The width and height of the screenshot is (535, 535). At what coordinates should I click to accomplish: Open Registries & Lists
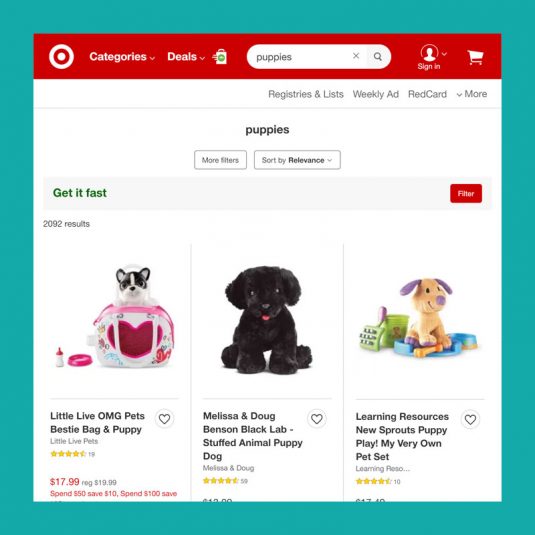pyautogui.click(x=306, y=94)
